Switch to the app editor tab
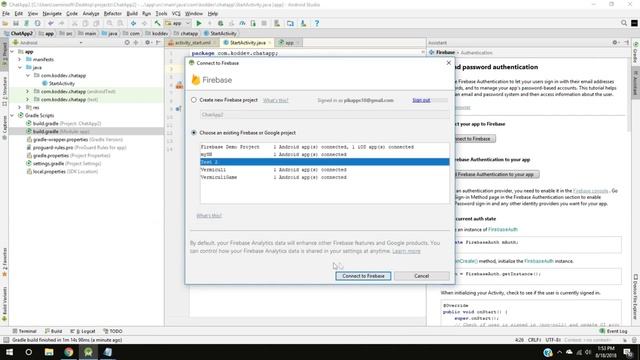The width and height of the screenshot is (640, 360). tap(289, 42)
